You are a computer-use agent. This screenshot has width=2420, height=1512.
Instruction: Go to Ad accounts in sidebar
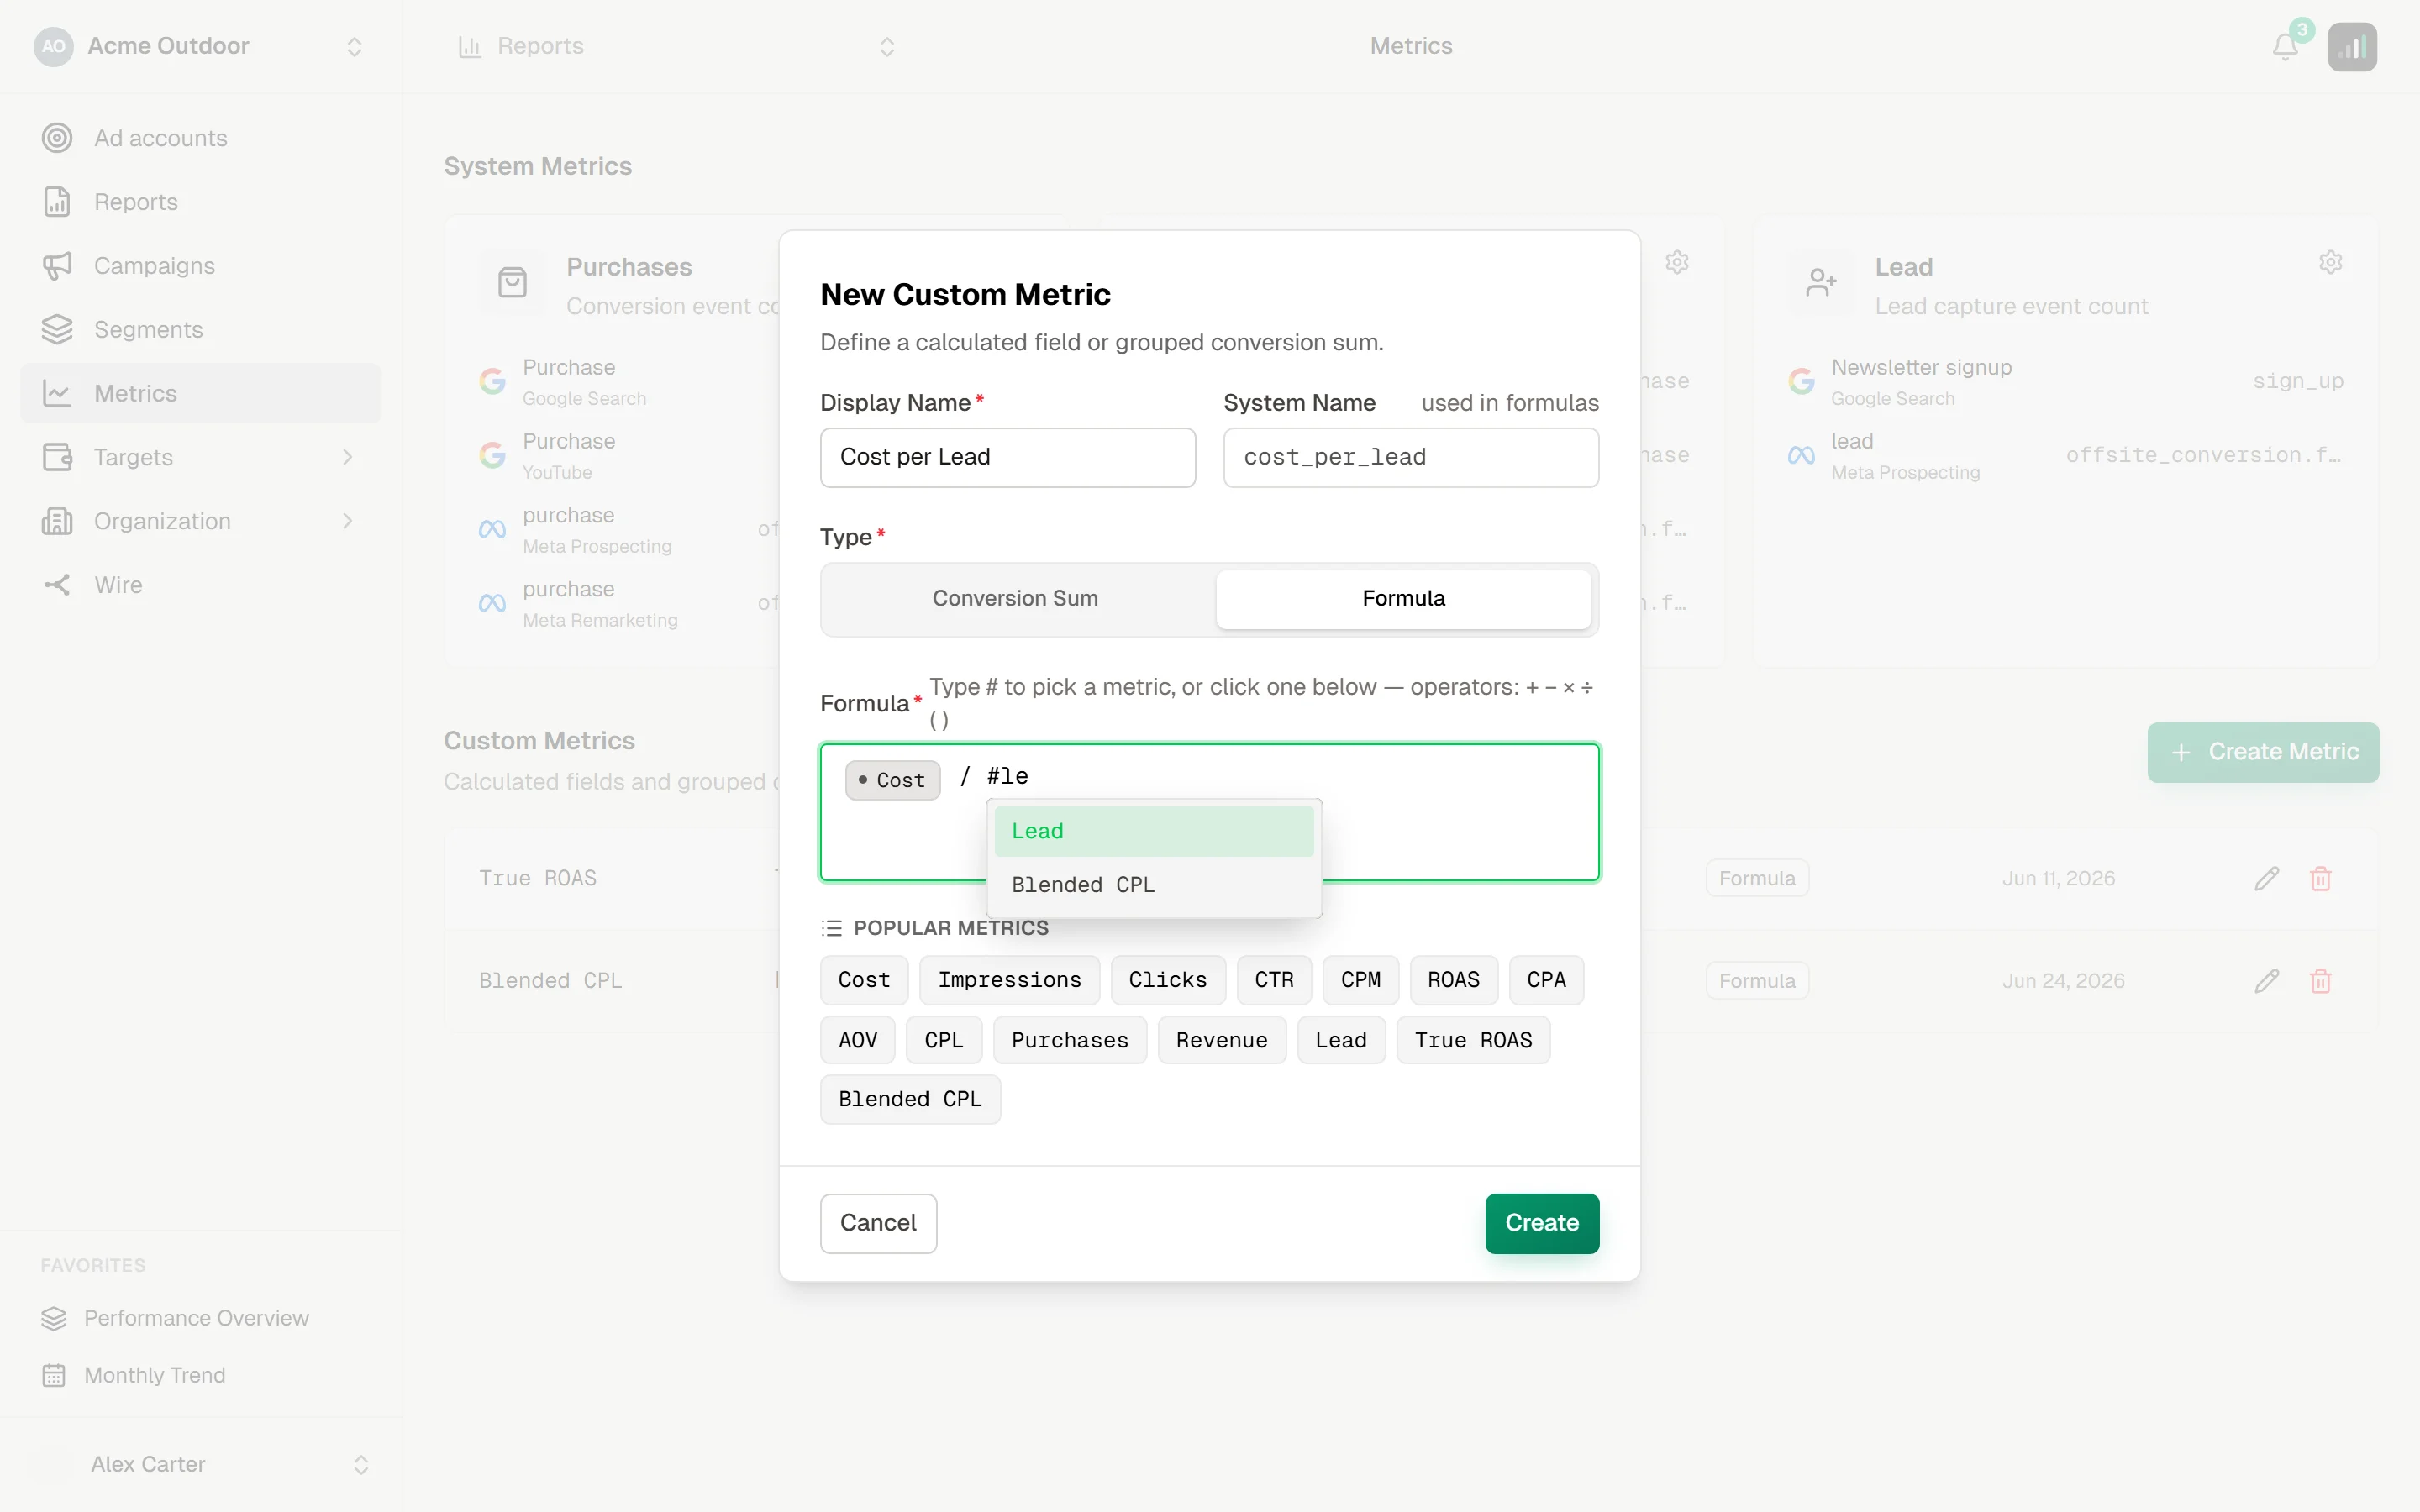click(x=201, y=138)
